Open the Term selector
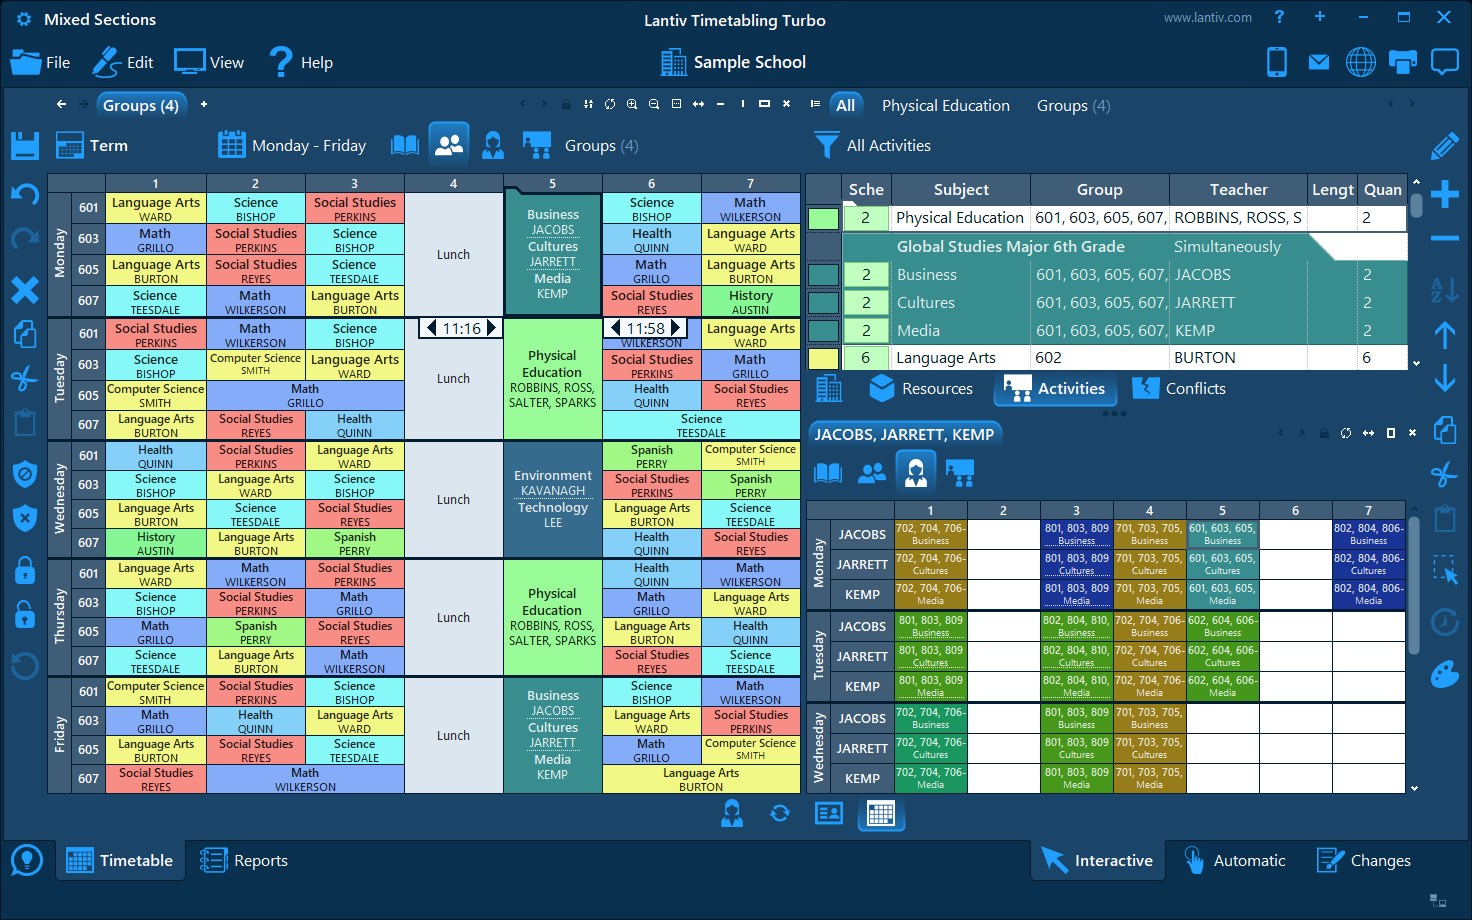This screenshot has height=920, width=1472. [92, 146]
